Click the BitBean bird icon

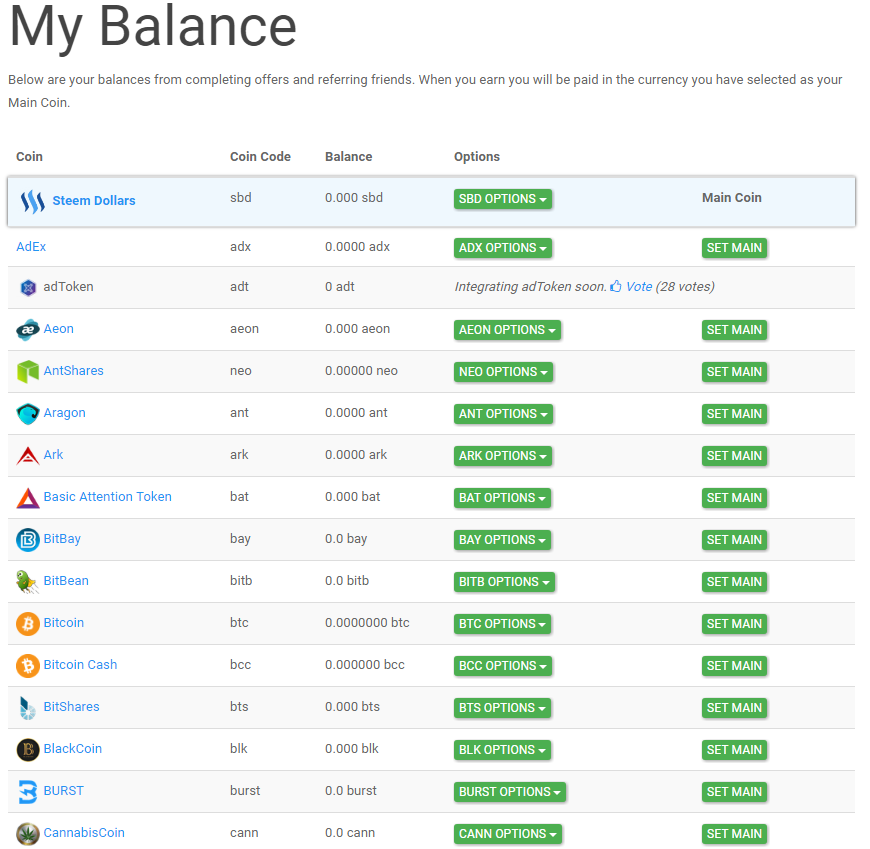[27, 582]
